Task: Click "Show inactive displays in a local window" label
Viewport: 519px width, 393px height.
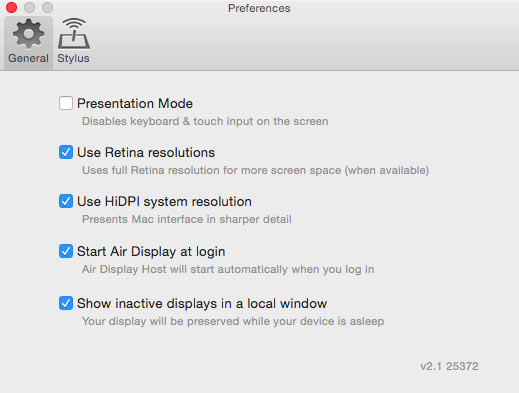Action: [202, 304]
